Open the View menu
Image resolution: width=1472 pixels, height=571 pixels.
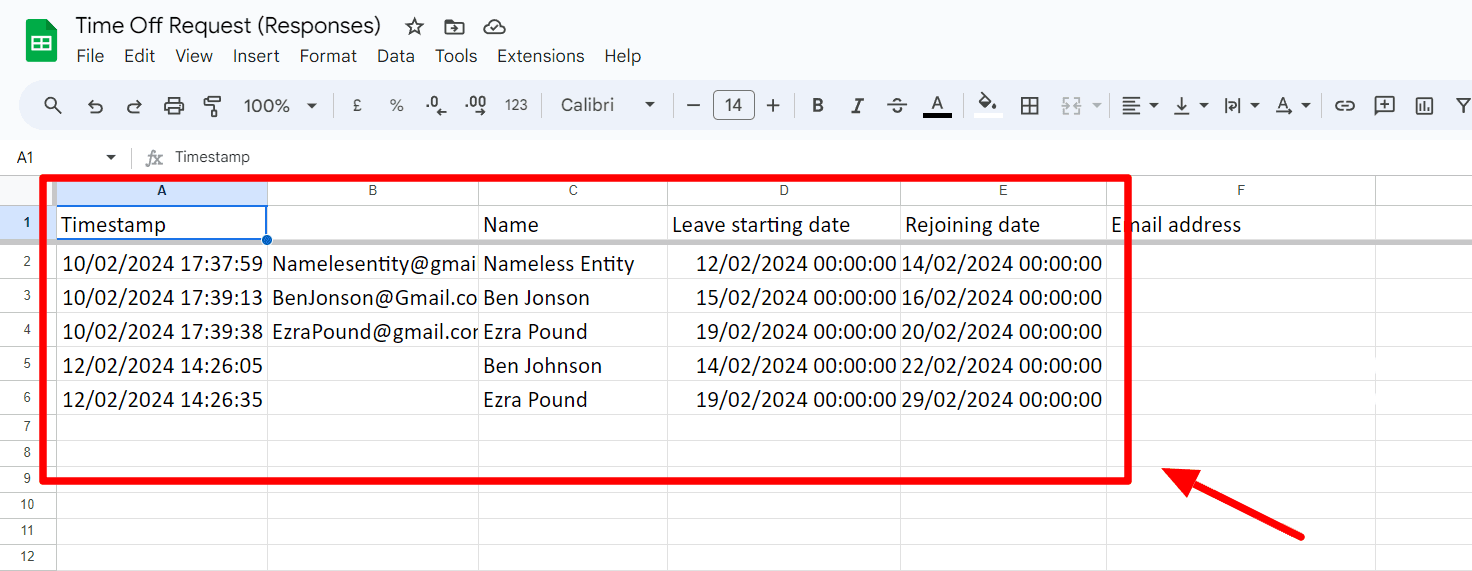coord(194,56)
